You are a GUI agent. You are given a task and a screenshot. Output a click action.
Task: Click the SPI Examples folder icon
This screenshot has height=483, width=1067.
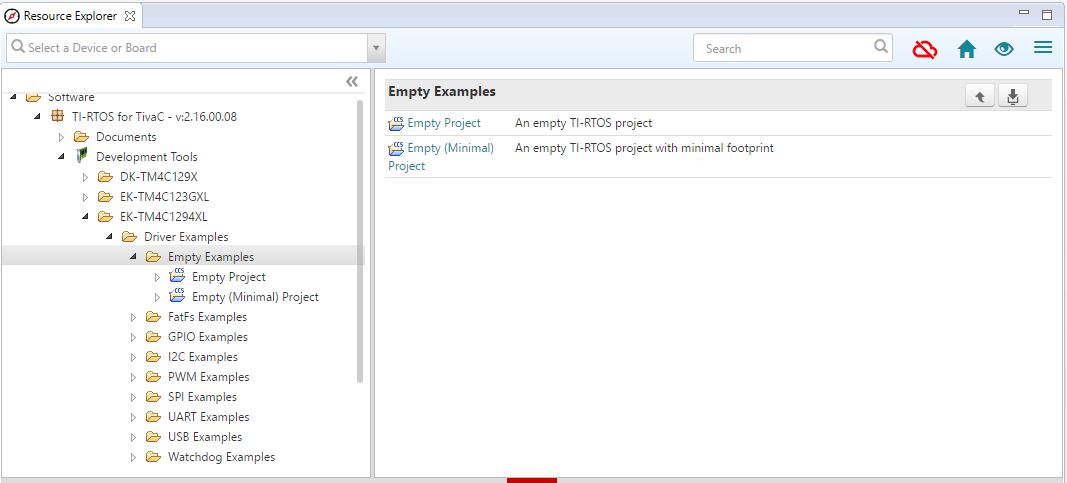click(153, 397)
